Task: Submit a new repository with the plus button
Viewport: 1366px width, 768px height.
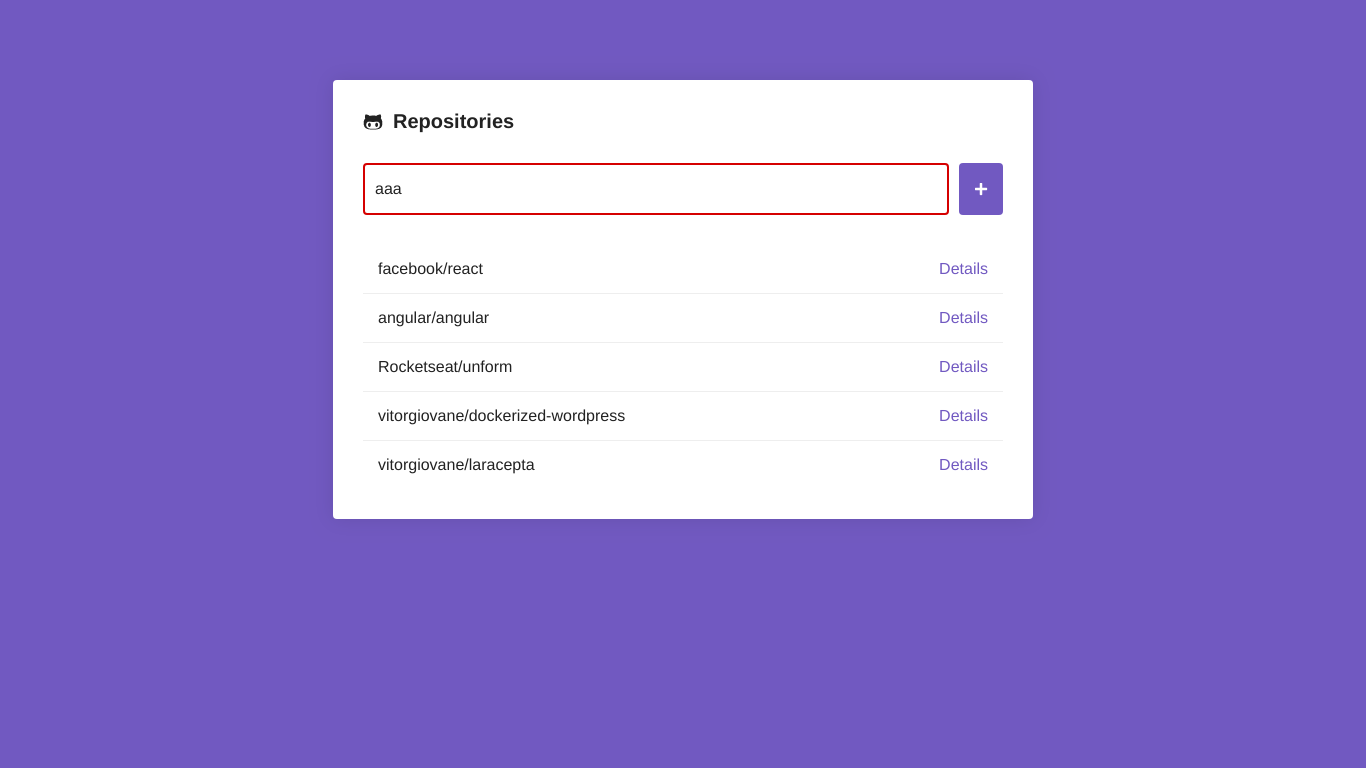Action: pyautogui.click(x=980, y=188)
